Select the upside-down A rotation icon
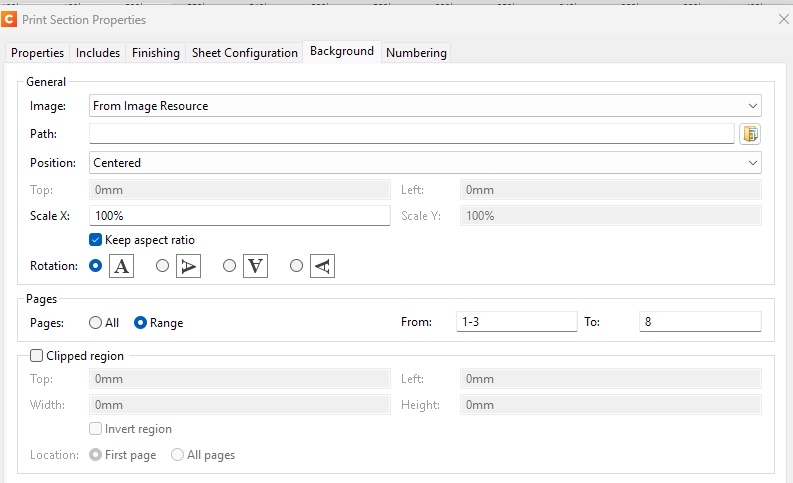Screen dimensions: 793x483 click(255, 266)
